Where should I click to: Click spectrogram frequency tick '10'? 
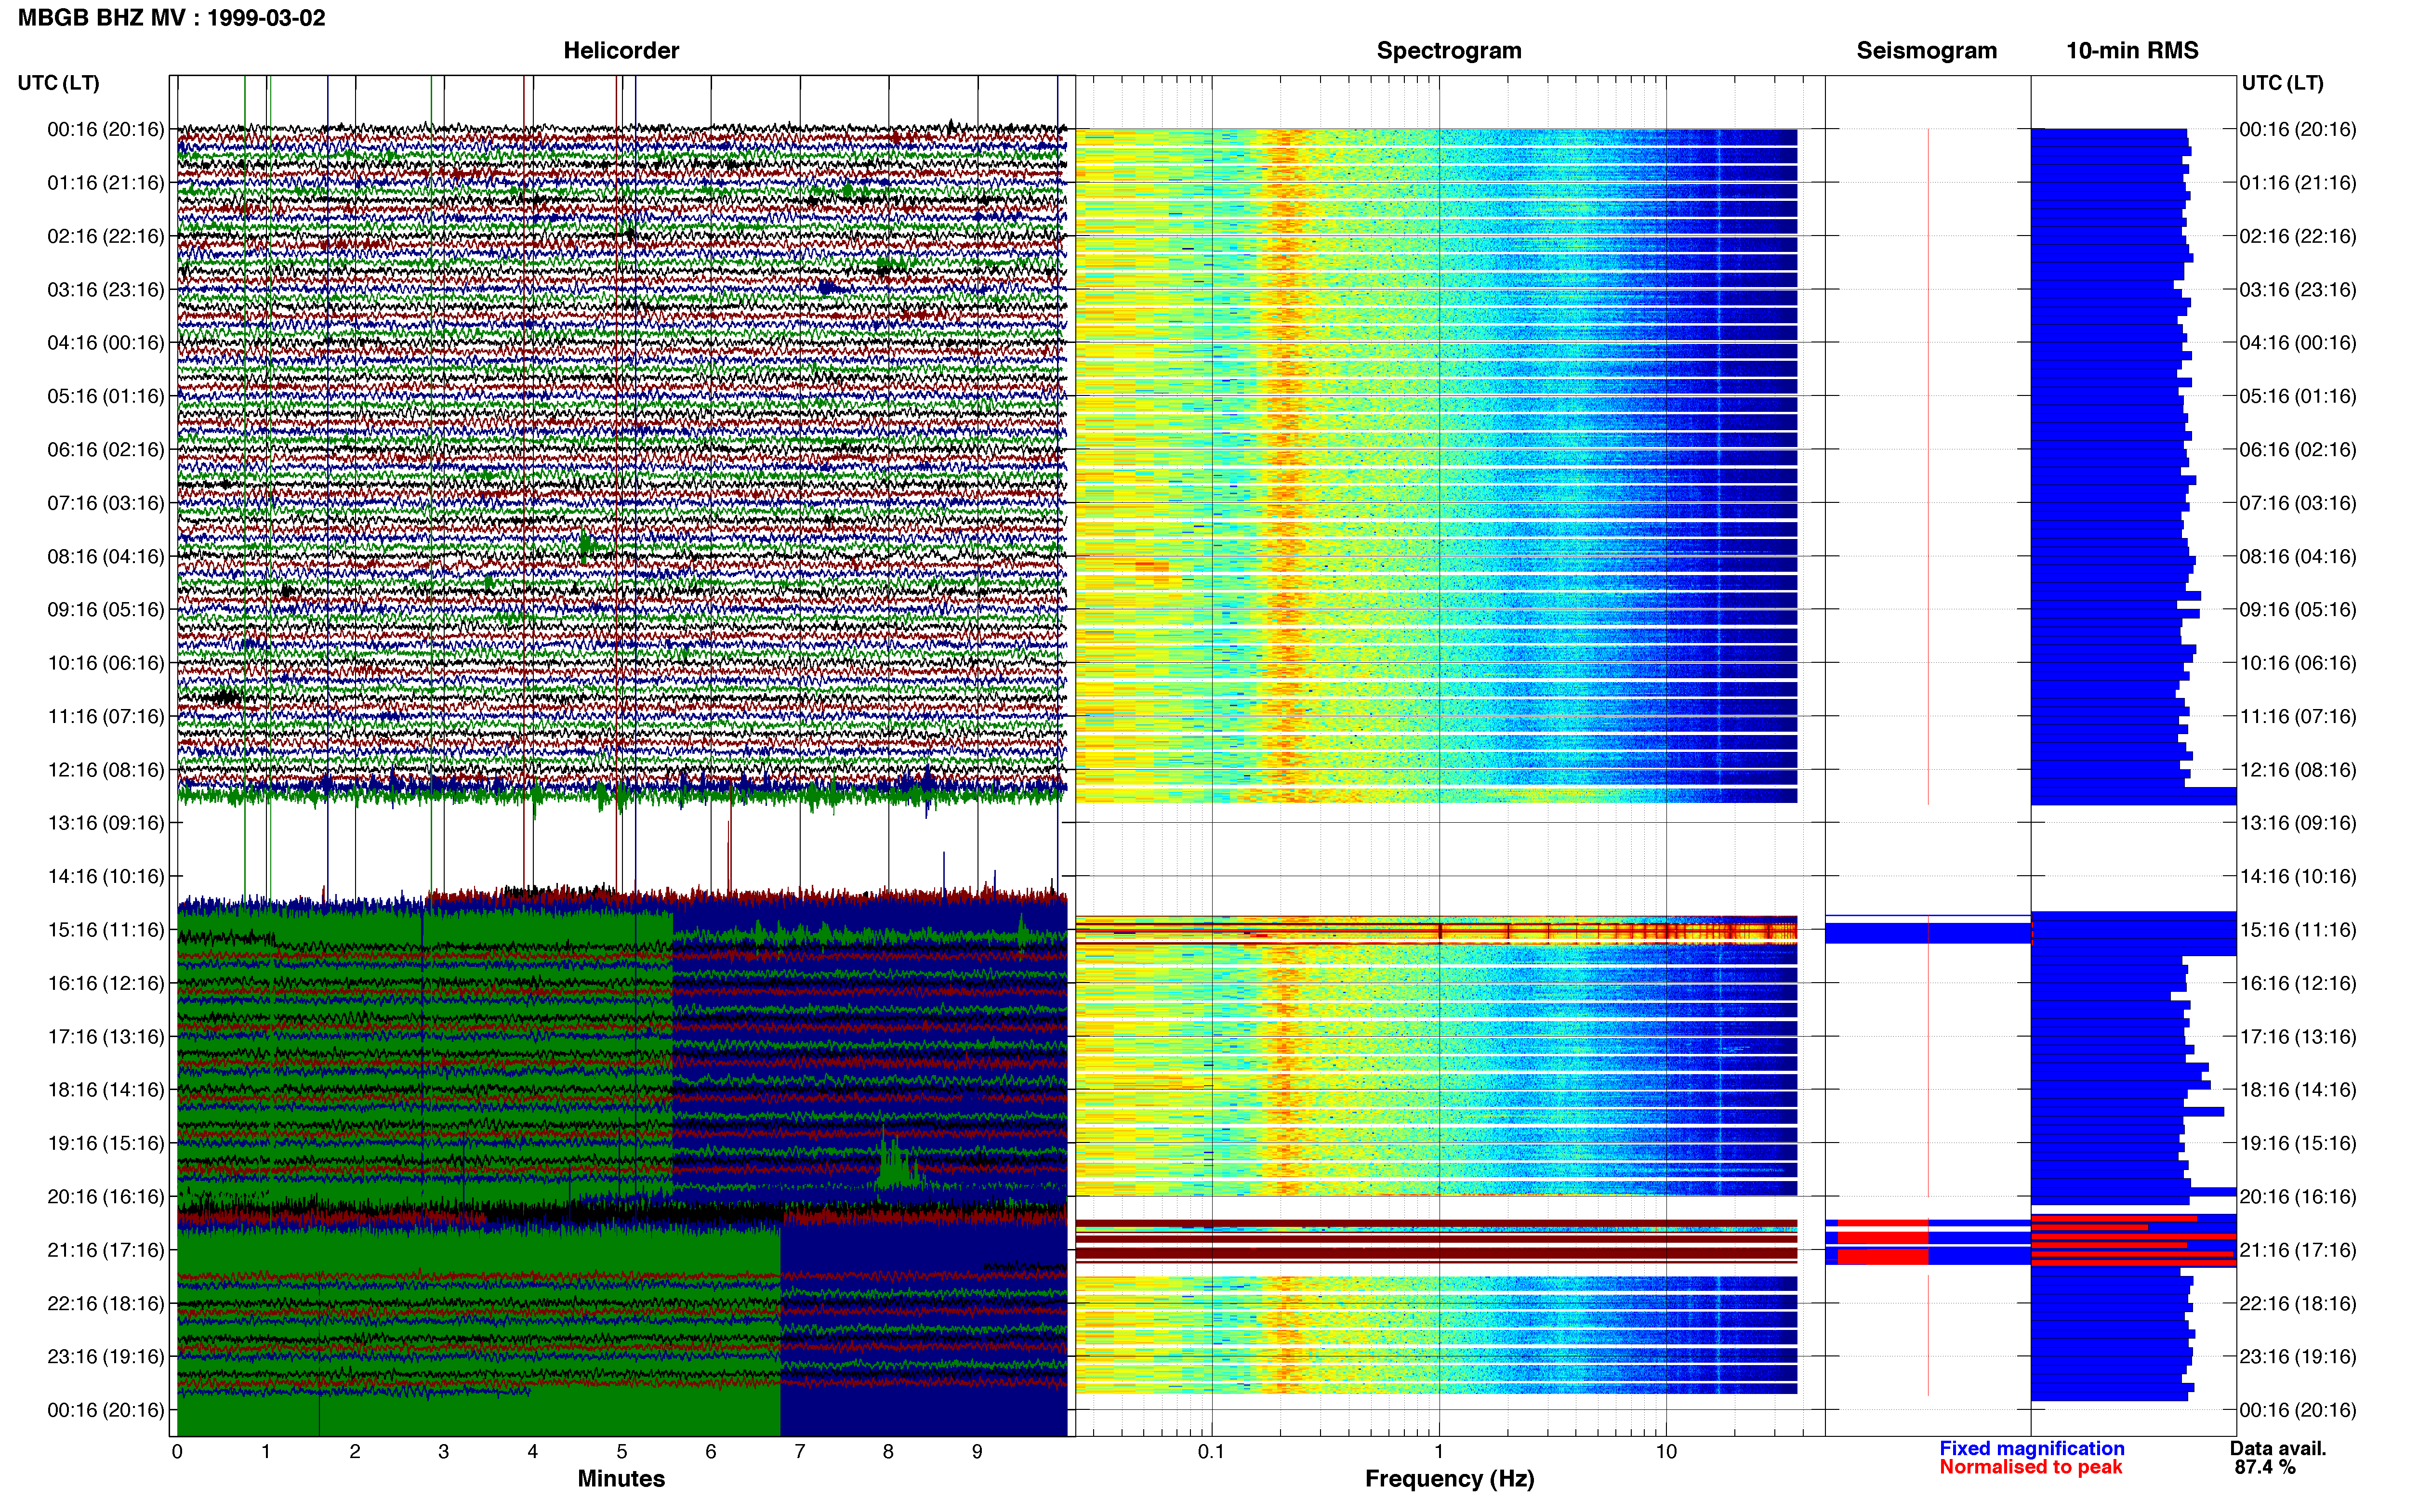1666,1451
